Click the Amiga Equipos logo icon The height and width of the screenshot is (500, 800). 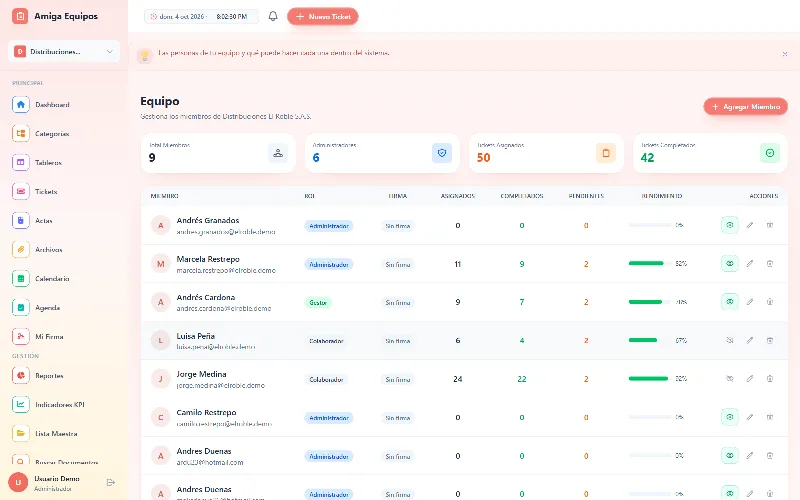[20, 16]
